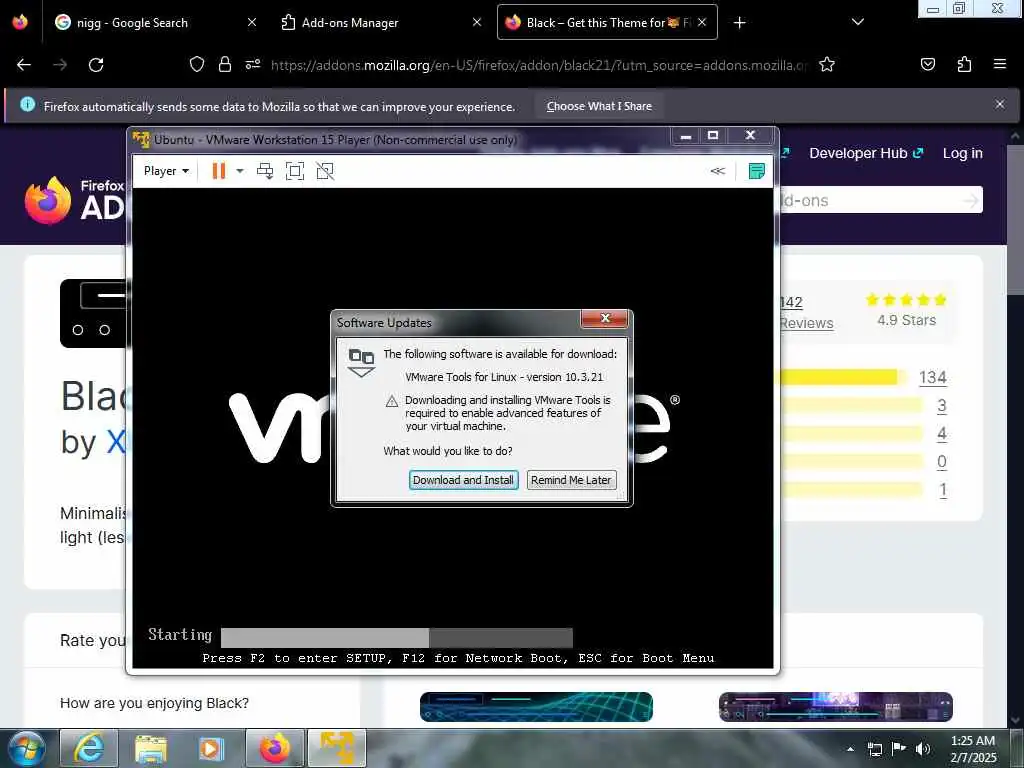Screen dimensions: 1024x768
Task: Open Save to Pocket icon
Action: 928,65
